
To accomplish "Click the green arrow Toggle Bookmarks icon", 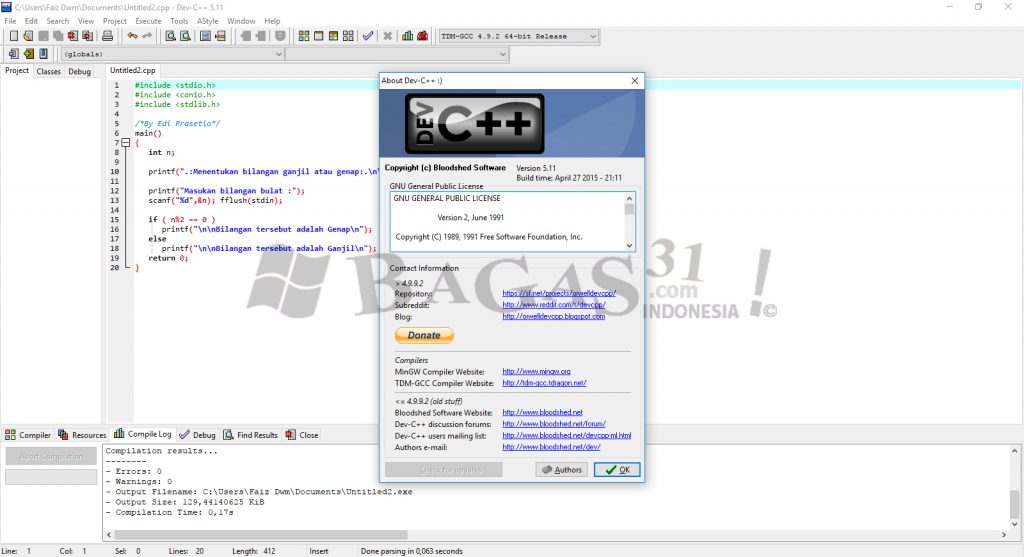I will 28,54.
